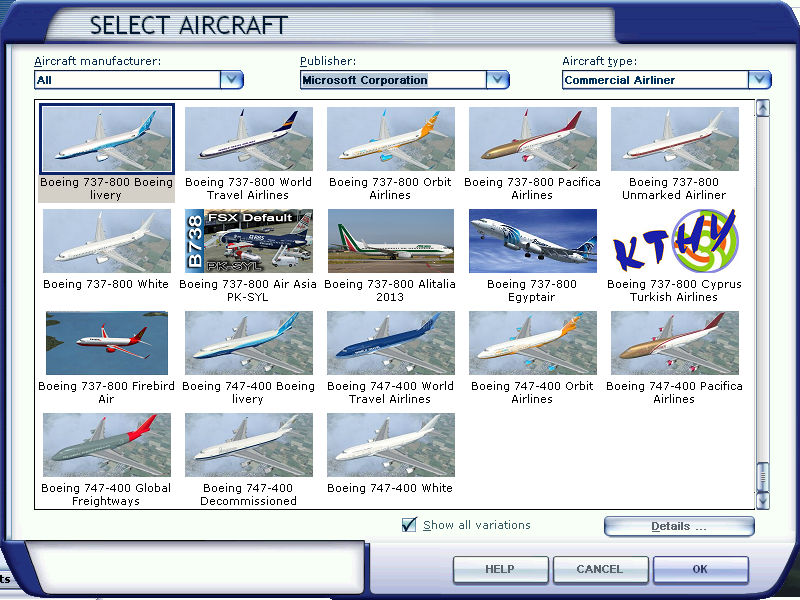Pick Boeing 737-800 Air Asia PK-SYL thumbnail

coord(248,241)
